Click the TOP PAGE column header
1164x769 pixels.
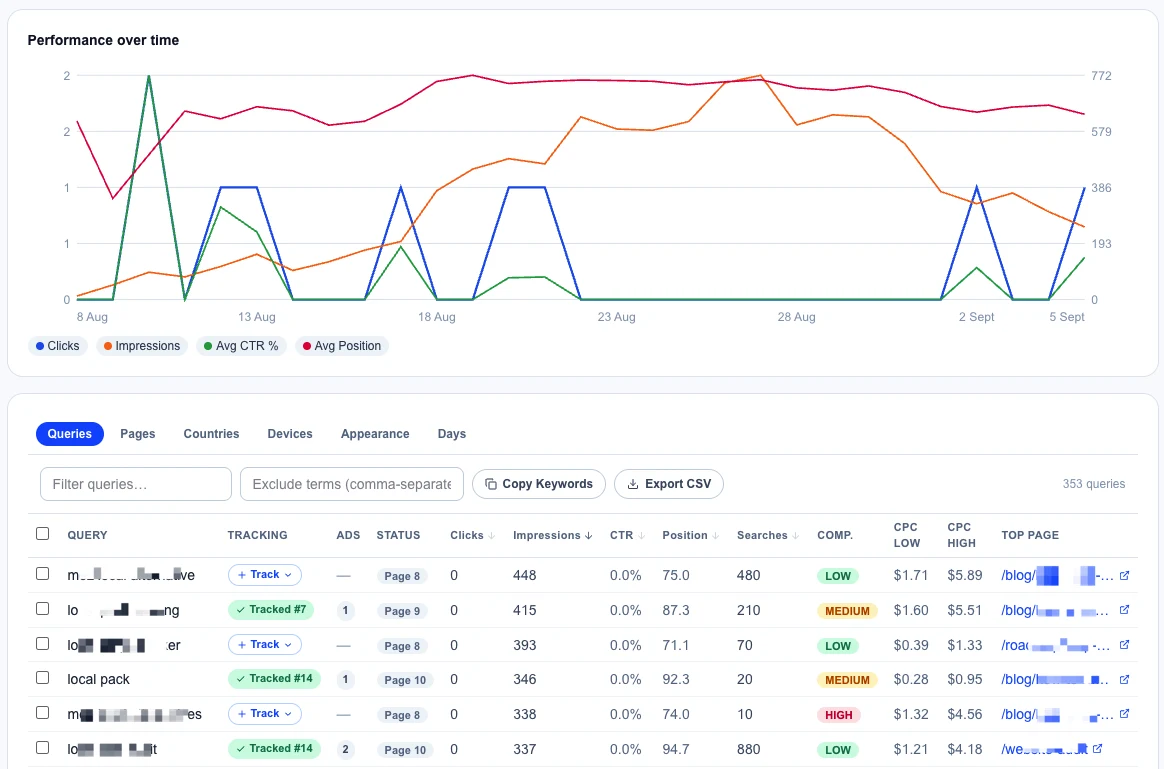[1030, 535]
